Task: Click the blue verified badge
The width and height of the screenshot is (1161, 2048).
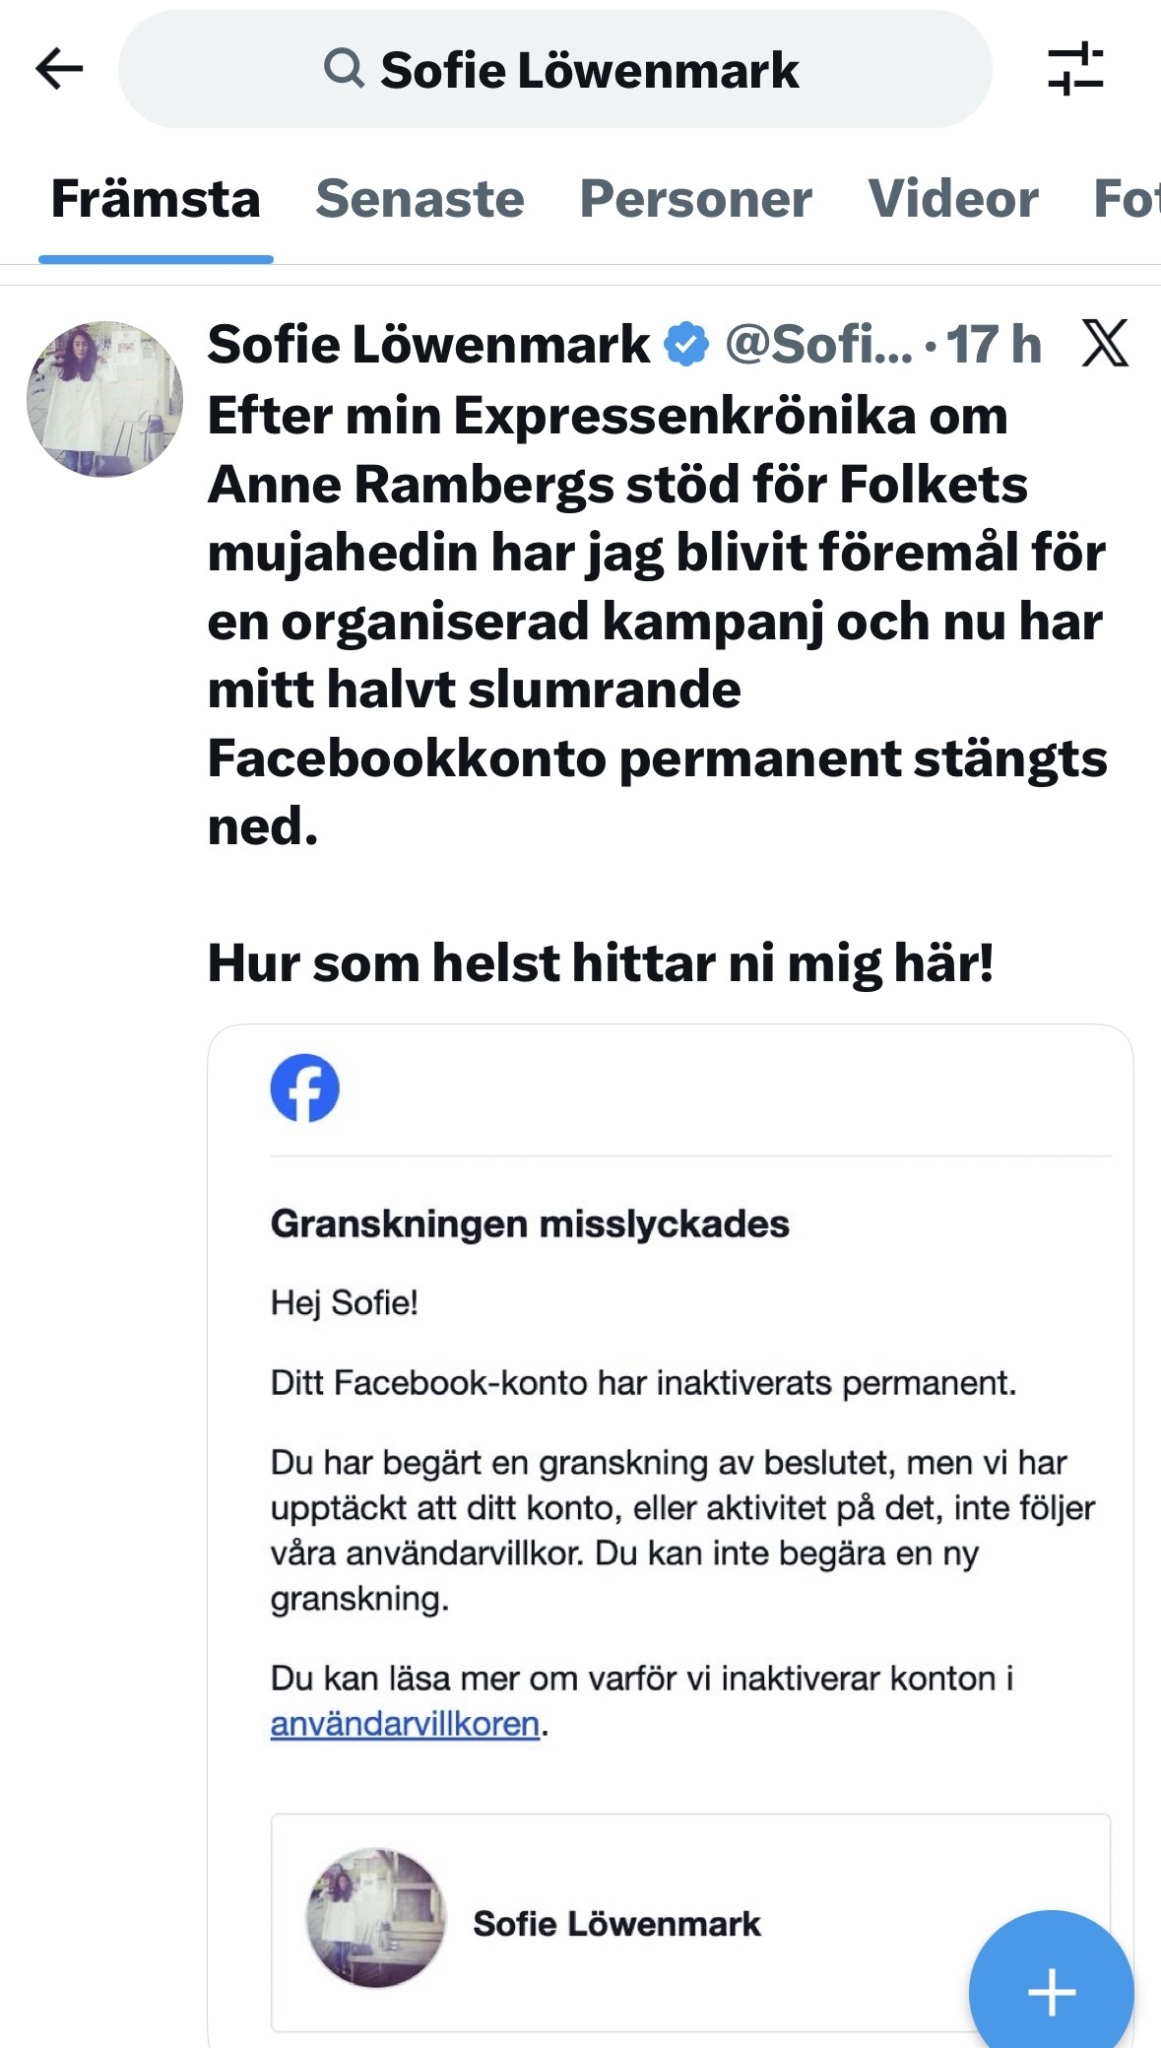Action: point(687,345)
